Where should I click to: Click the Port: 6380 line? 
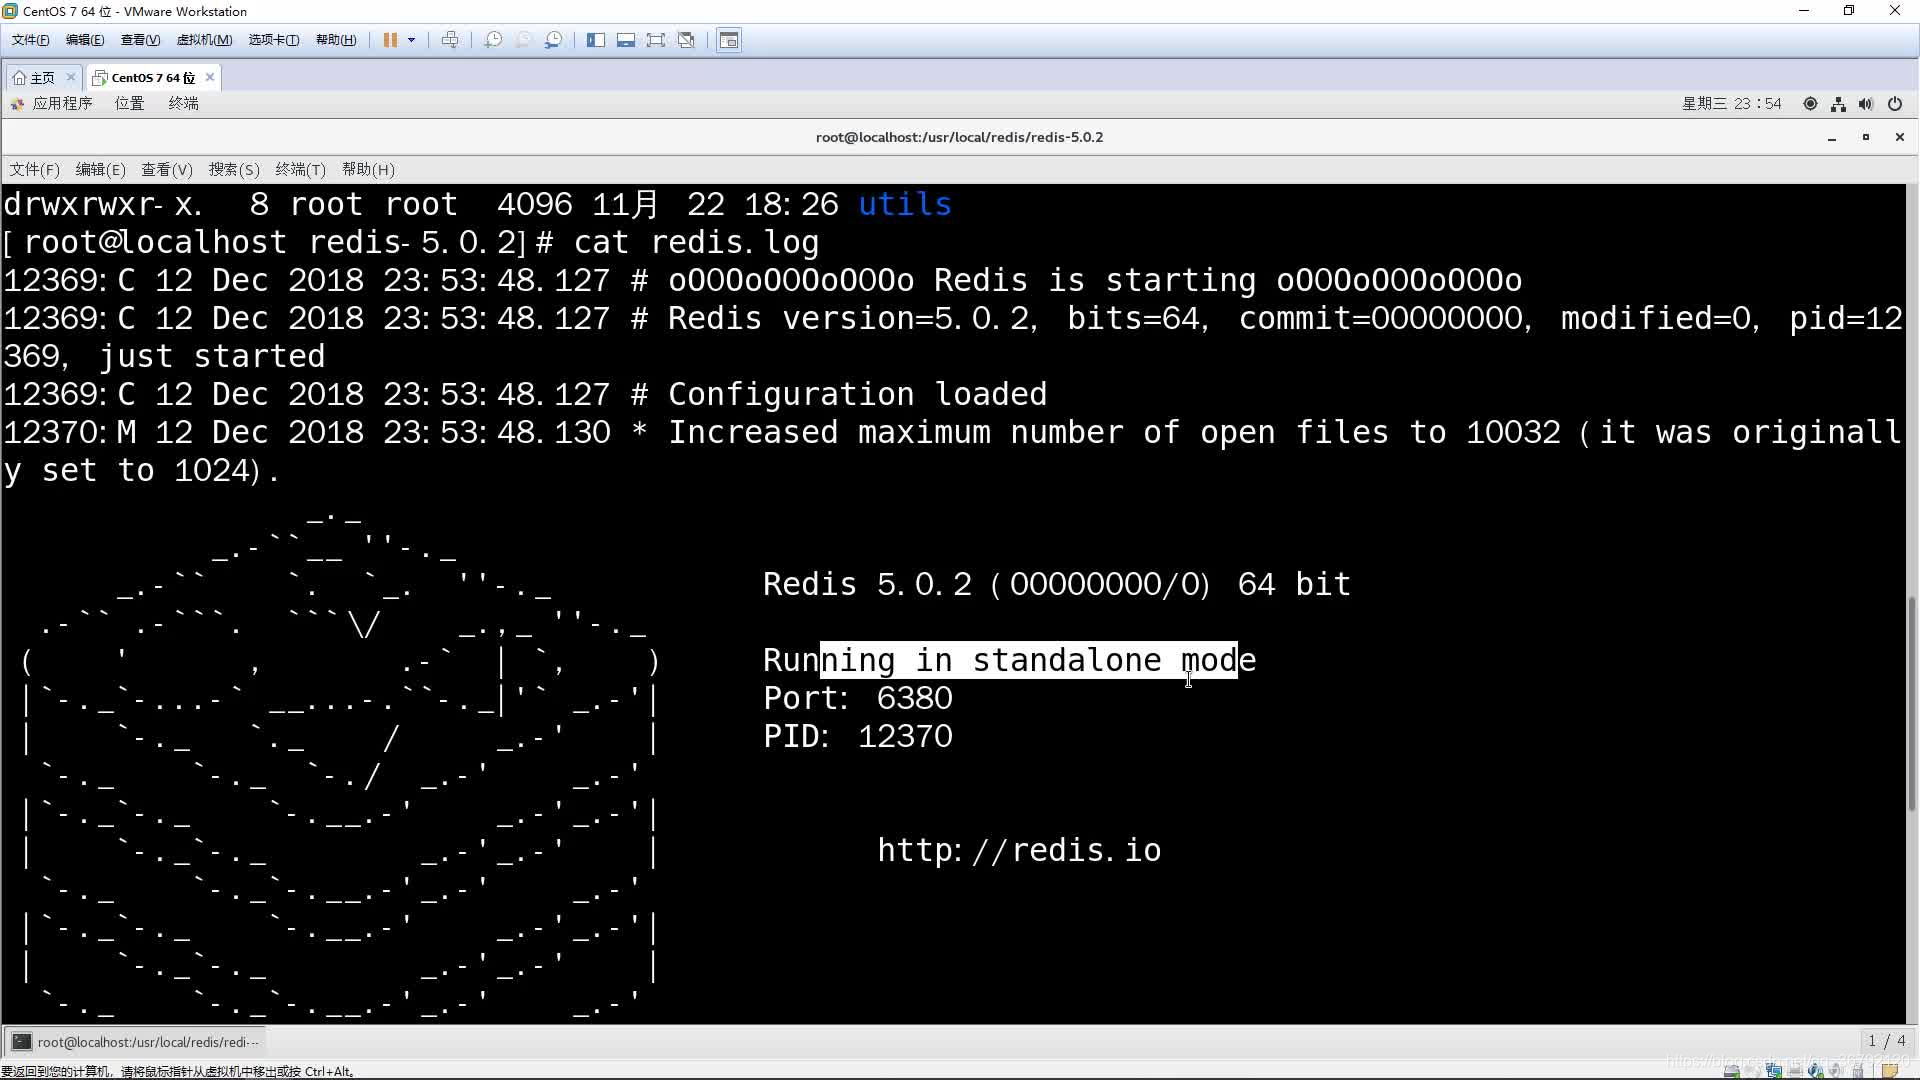point(858,698)
